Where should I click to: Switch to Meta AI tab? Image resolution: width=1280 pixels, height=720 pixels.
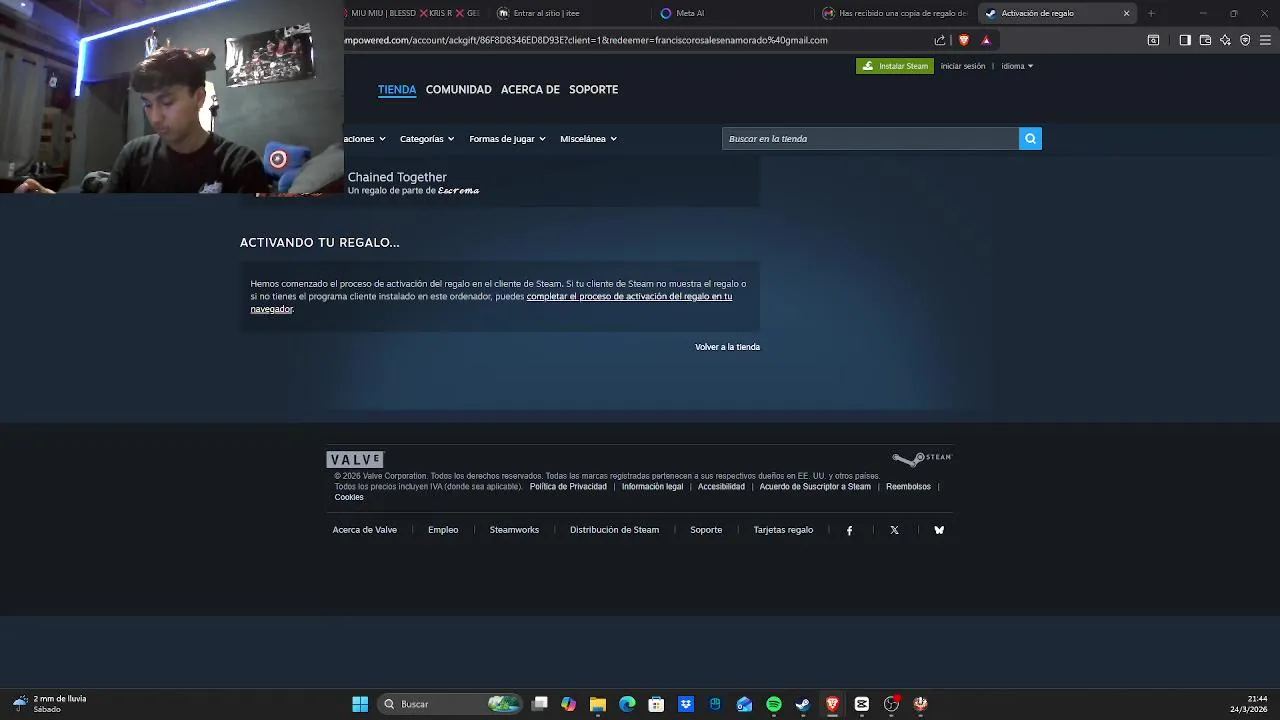732,13
